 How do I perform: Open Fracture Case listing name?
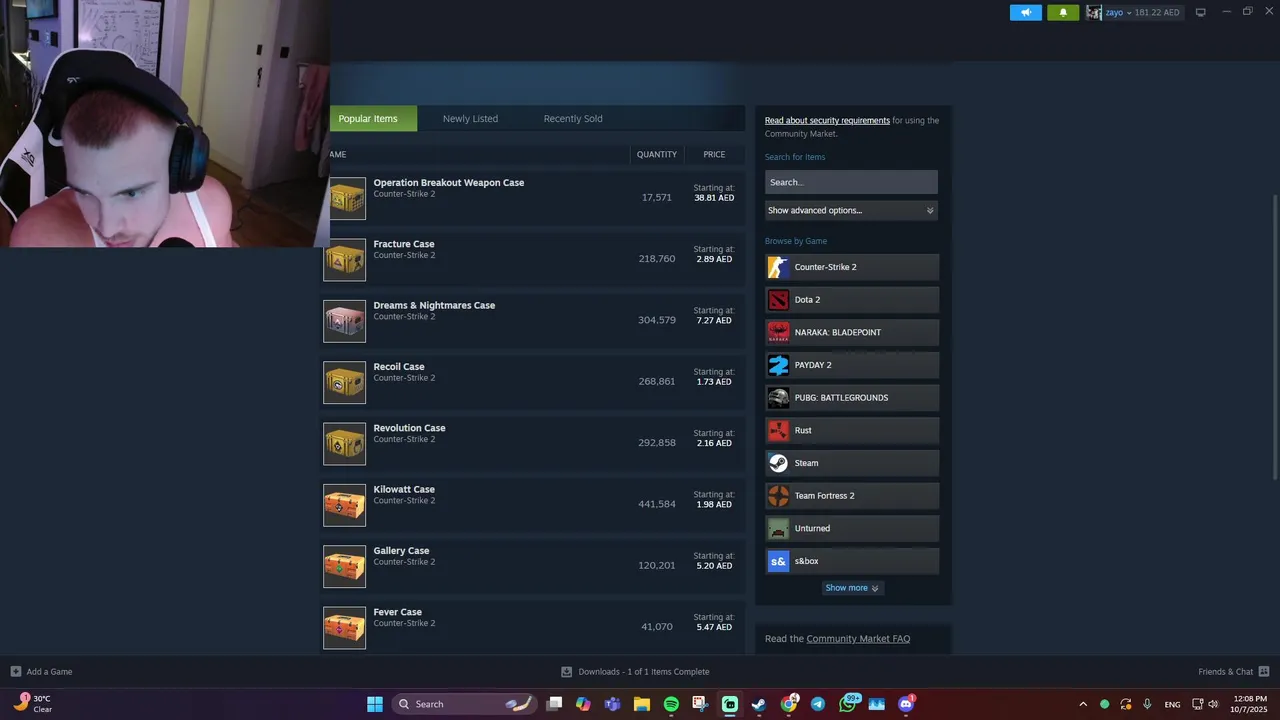[x=404, y=244]
